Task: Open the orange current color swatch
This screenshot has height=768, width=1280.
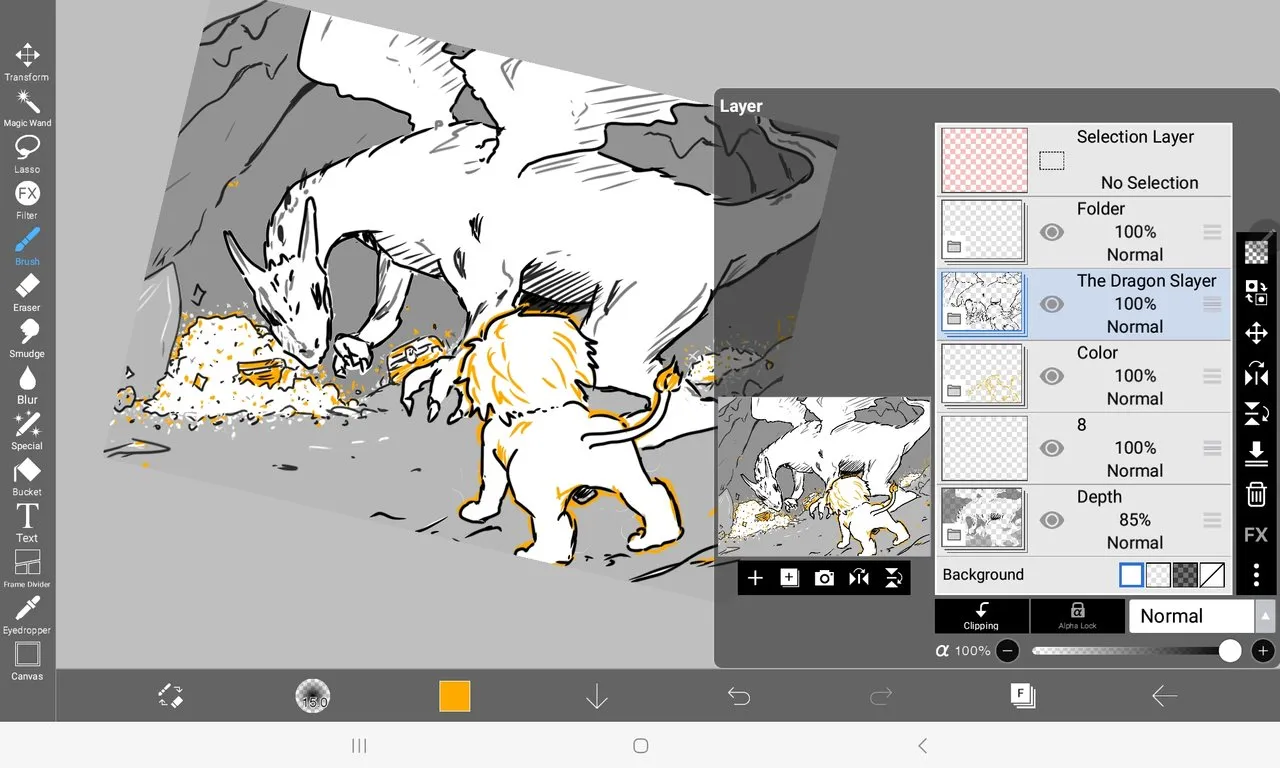Action: [x=455, y=696]
